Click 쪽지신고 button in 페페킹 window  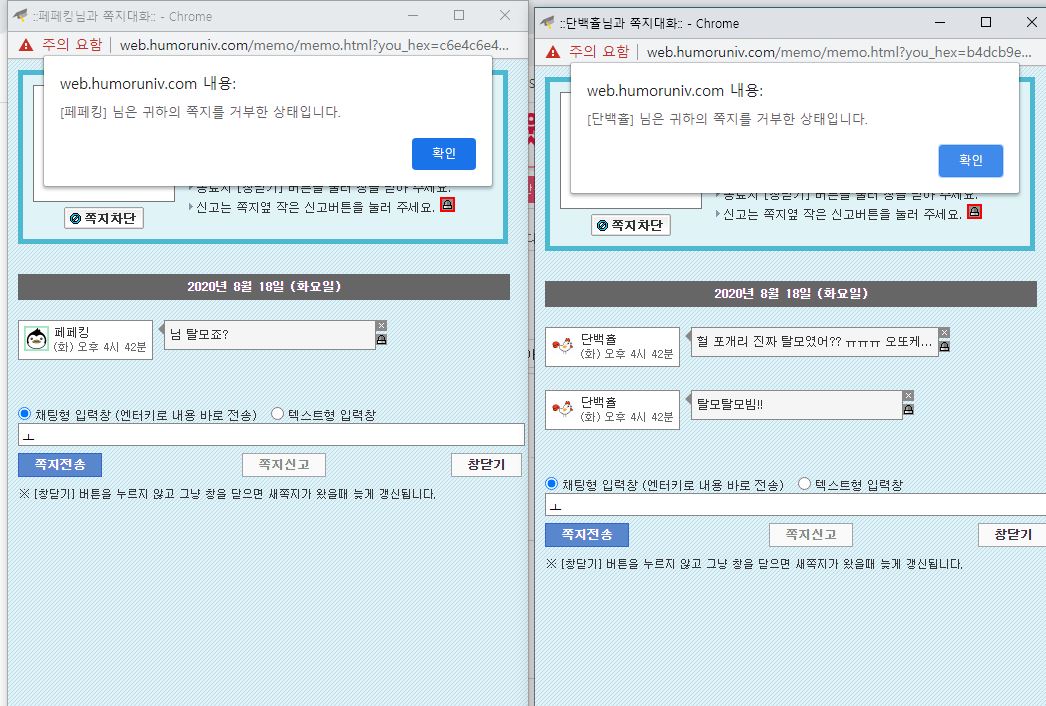284,465
